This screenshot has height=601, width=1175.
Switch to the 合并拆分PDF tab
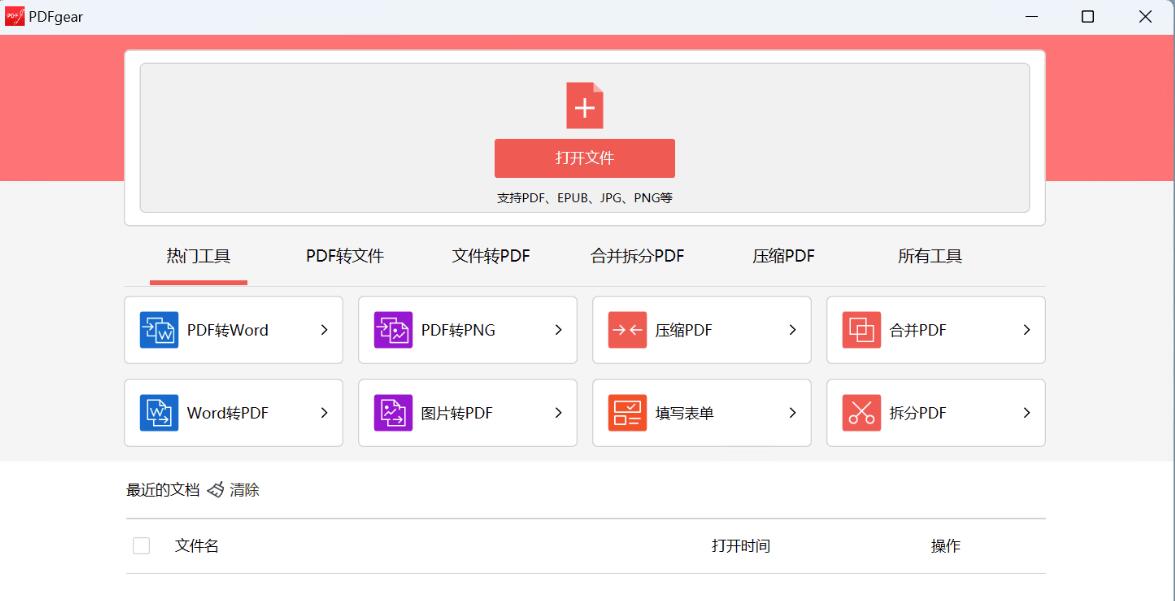tap(638, 256)
